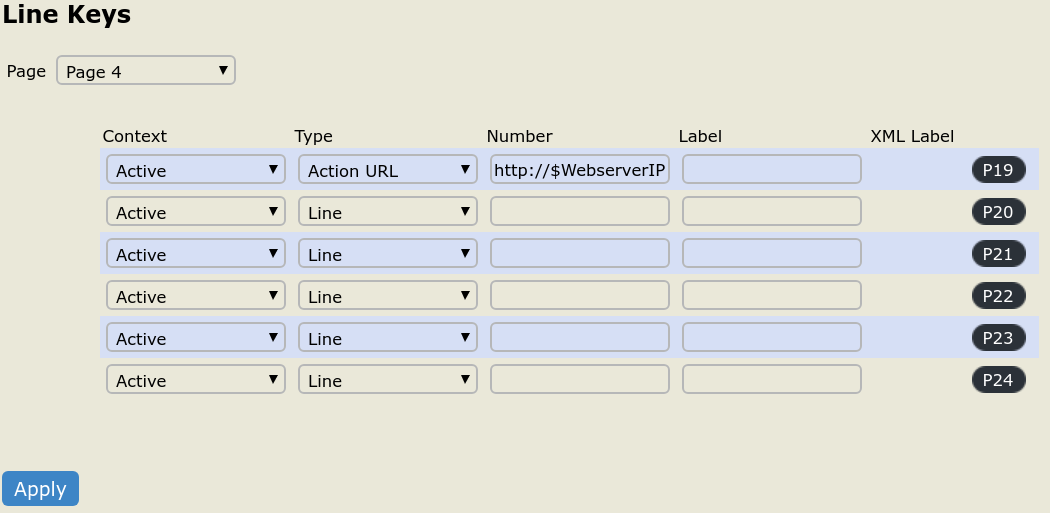
Task: Focus the Label field for P22
Action: click(x=771, y=296)
